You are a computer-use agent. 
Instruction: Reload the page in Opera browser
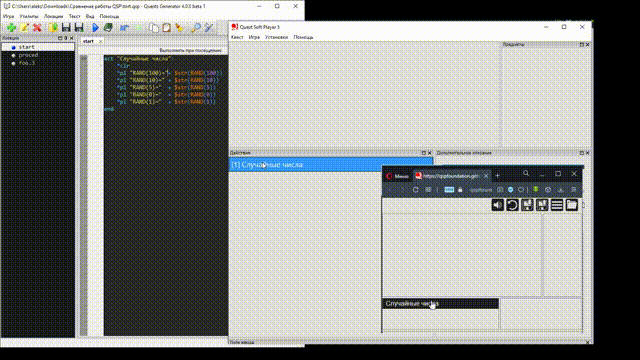click(x=416, y=189)
